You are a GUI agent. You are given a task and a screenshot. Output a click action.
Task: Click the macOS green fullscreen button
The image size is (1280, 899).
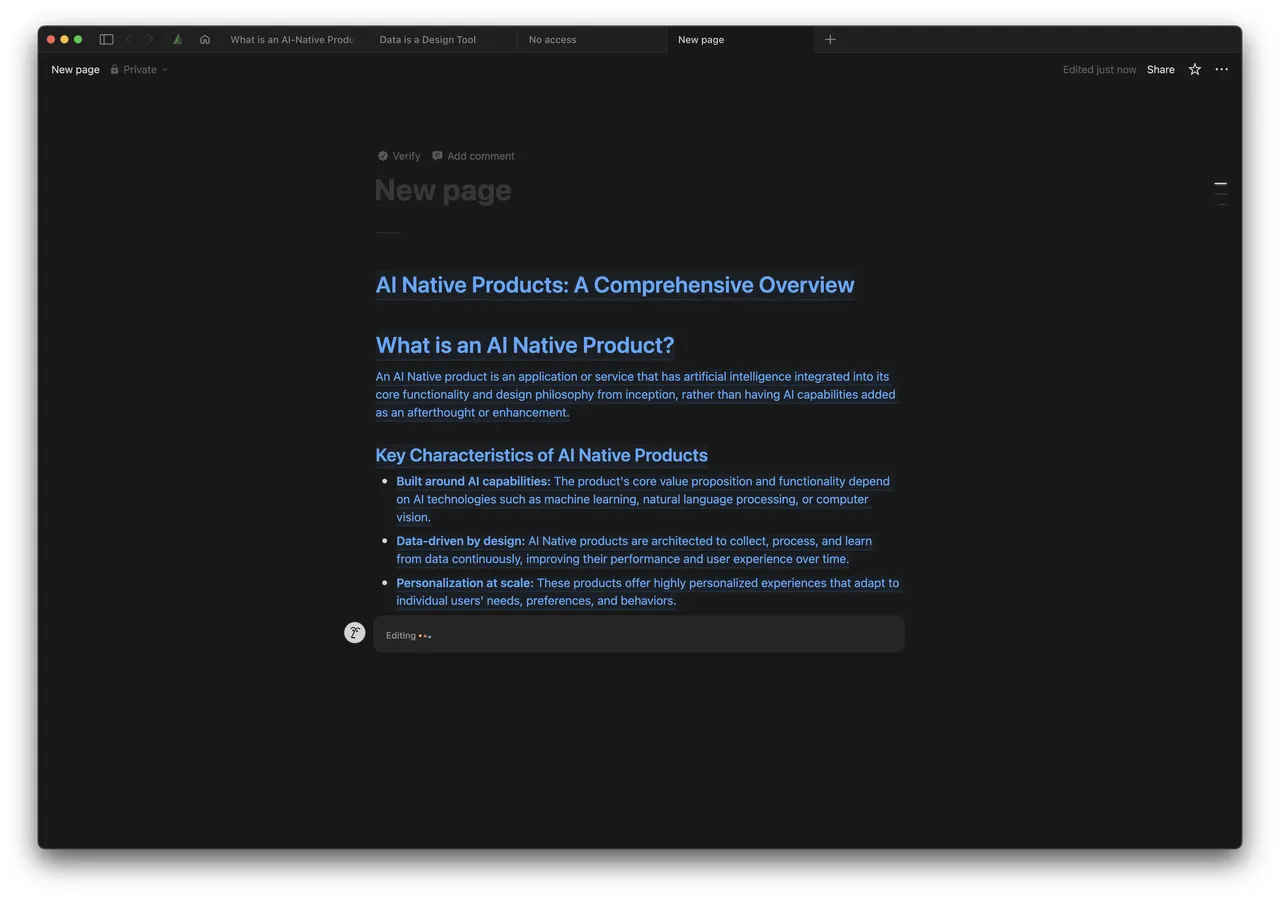click(78, 40)
